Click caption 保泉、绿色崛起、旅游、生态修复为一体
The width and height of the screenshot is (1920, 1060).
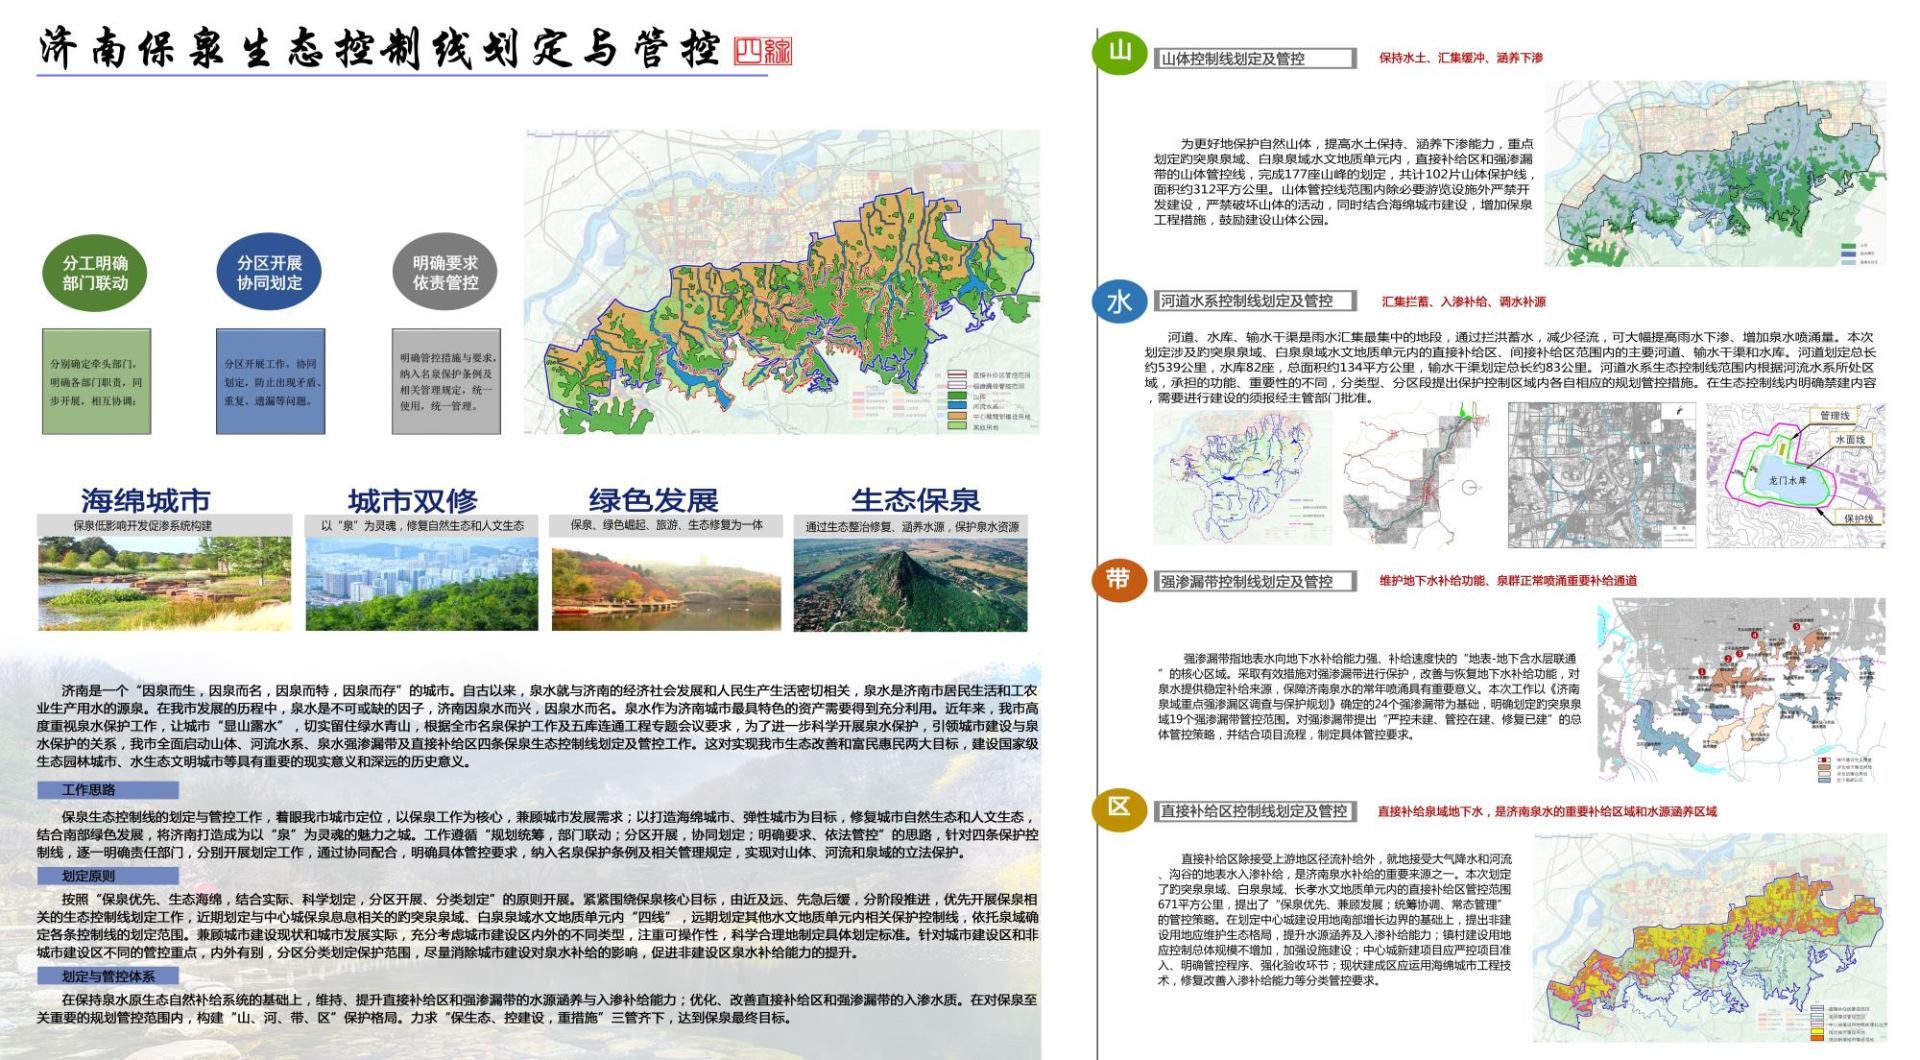[667, 525]
